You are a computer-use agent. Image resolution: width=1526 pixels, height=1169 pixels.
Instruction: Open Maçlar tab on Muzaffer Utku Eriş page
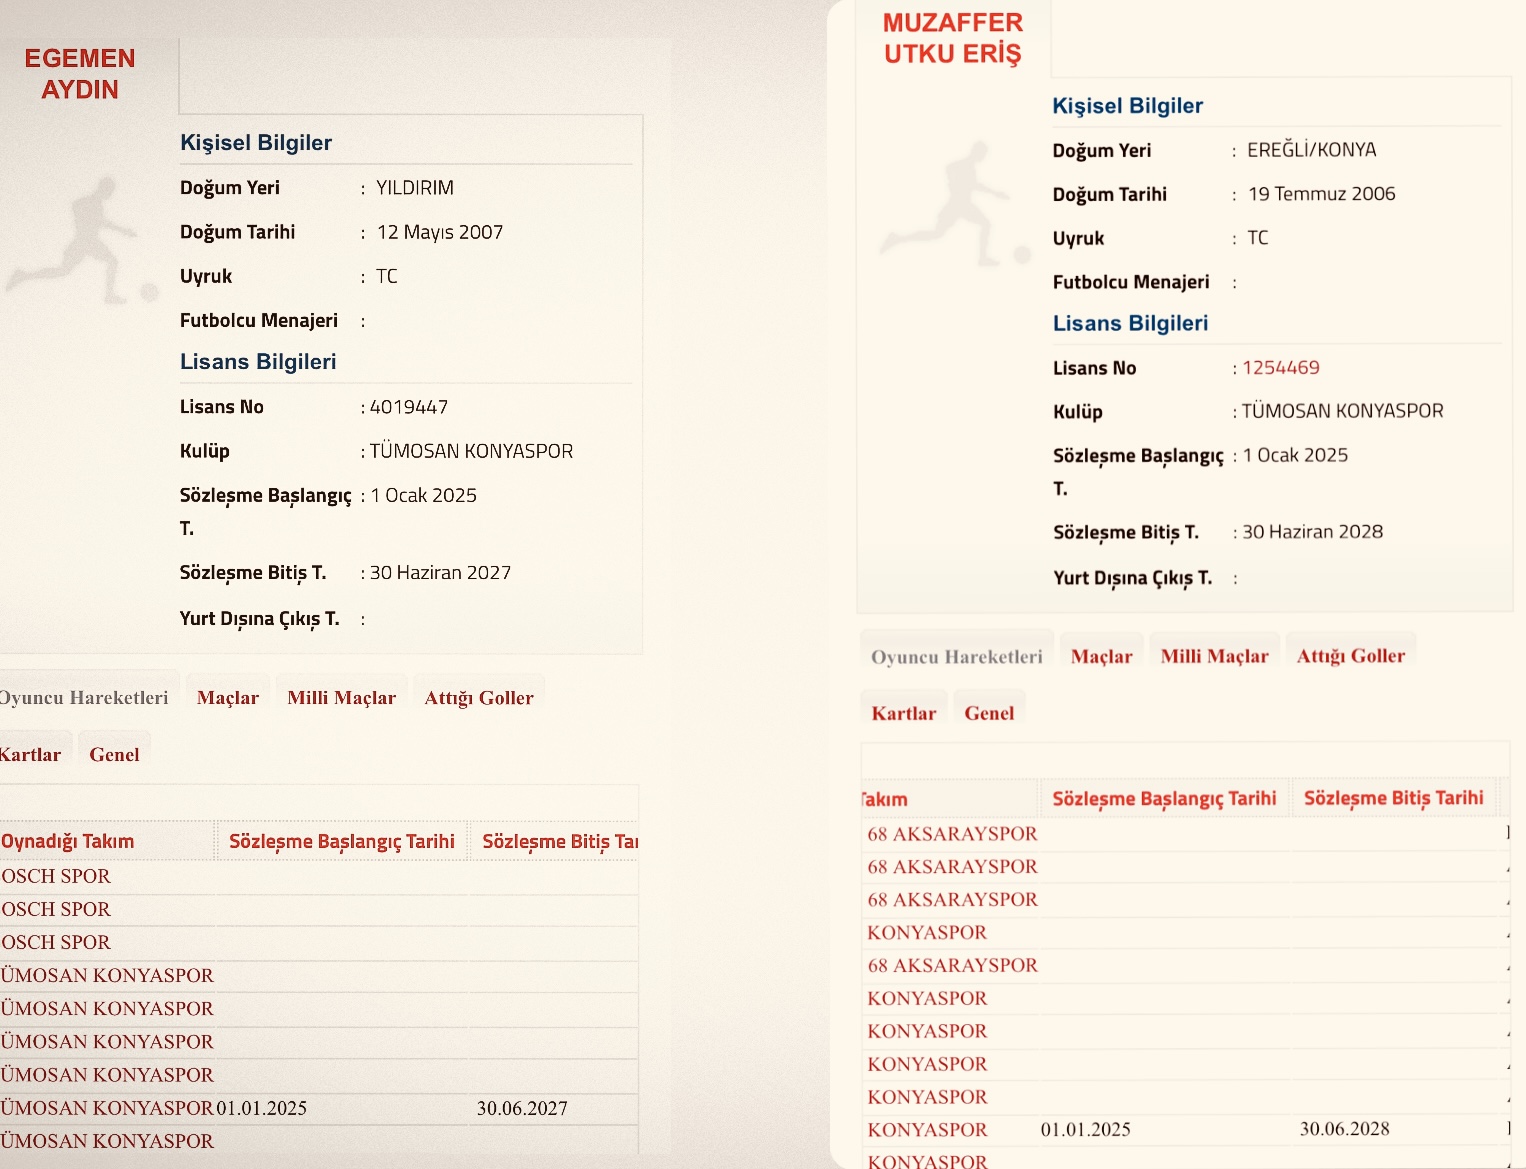[1102, 657]
